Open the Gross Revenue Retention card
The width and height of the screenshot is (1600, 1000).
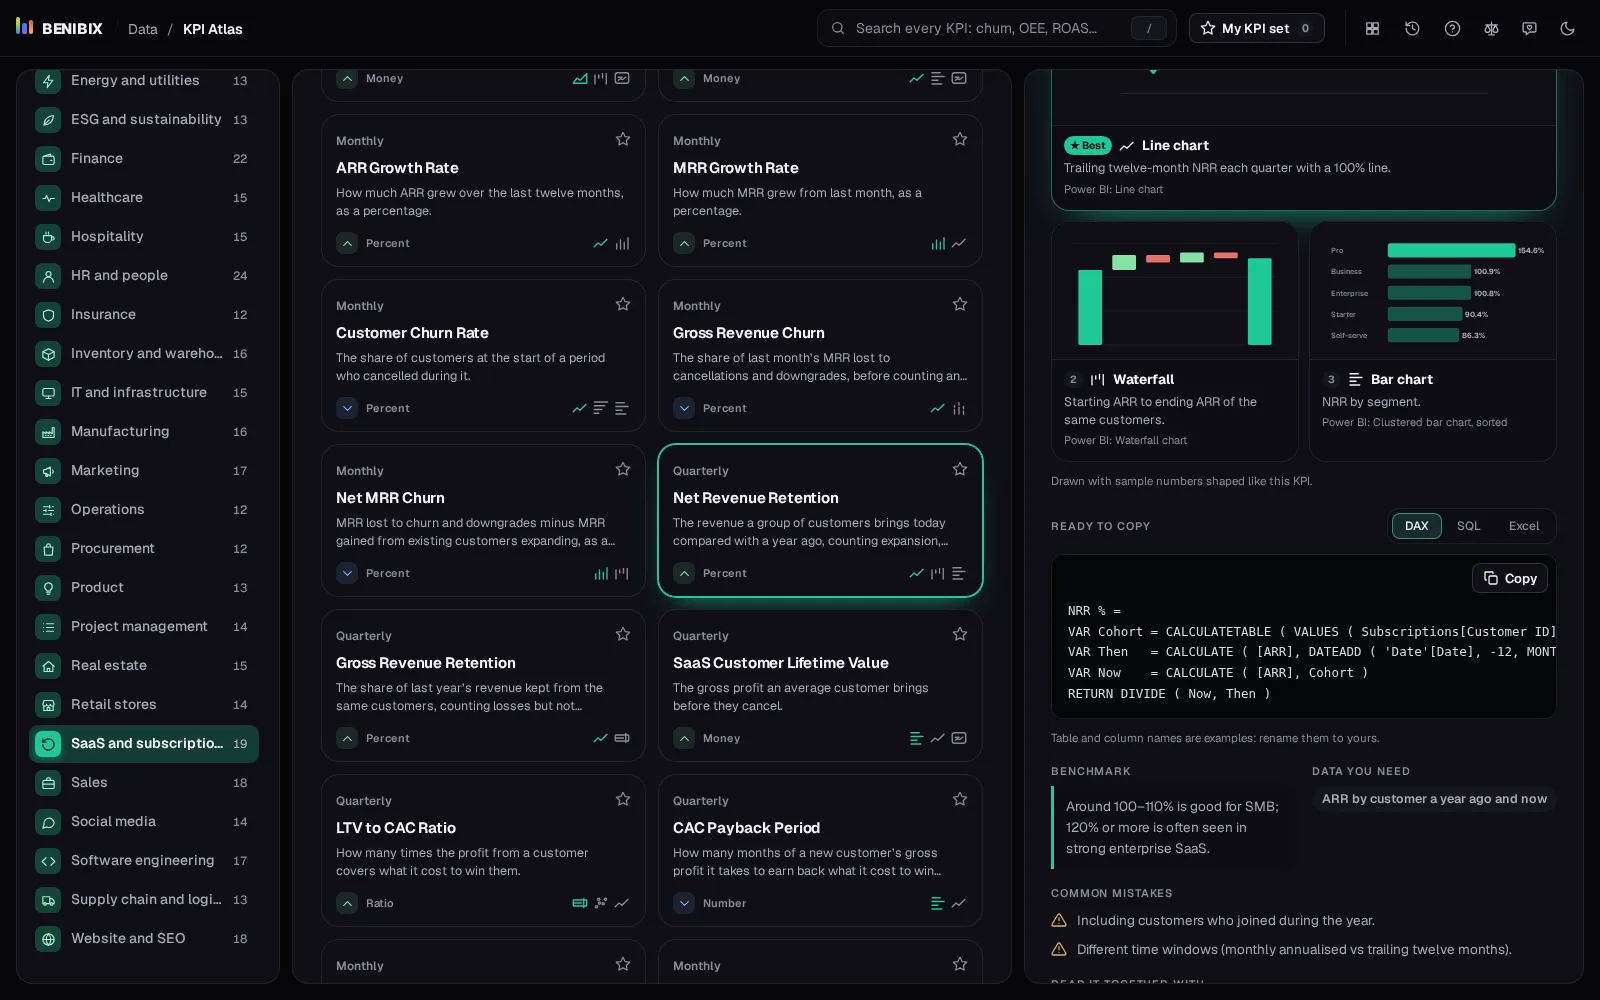[x=483, y=686]
